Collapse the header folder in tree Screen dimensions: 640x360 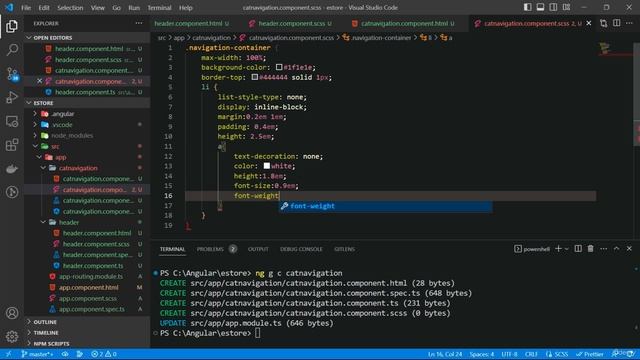click(69, 222)
